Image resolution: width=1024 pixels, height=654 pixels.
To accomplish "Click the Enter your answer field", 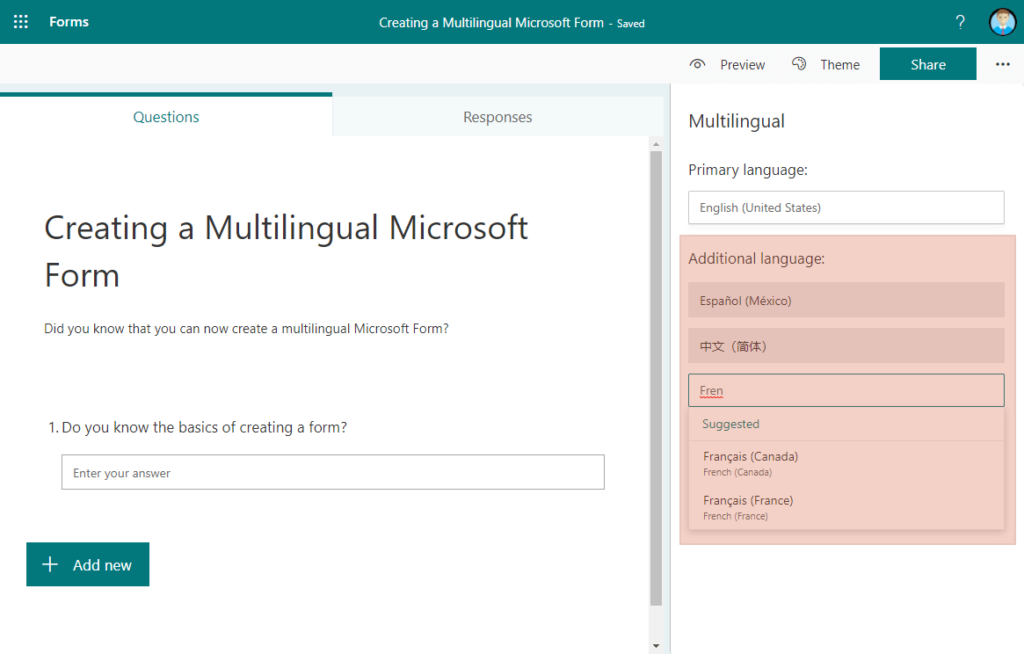I will 333,472.
